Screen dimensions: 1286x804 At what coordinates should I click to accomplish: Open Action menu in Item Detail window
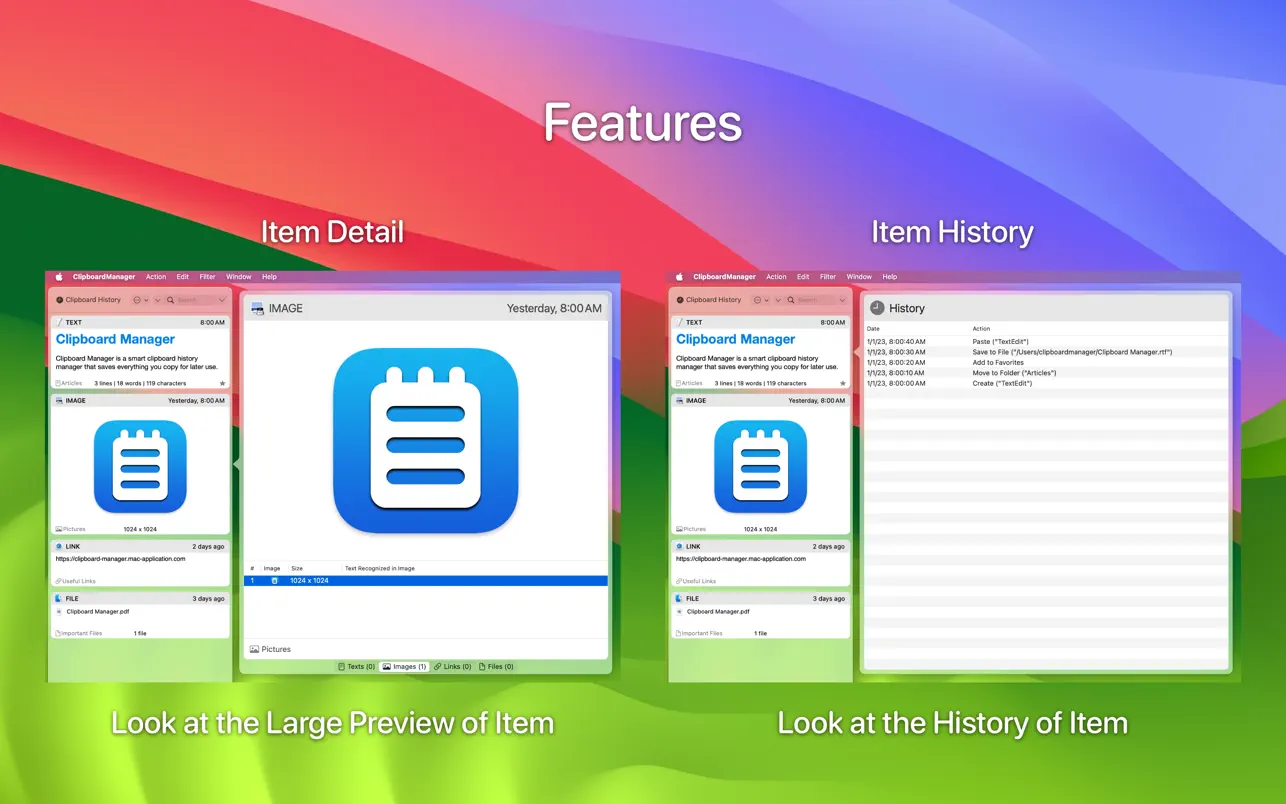click(x=156, y=277)
